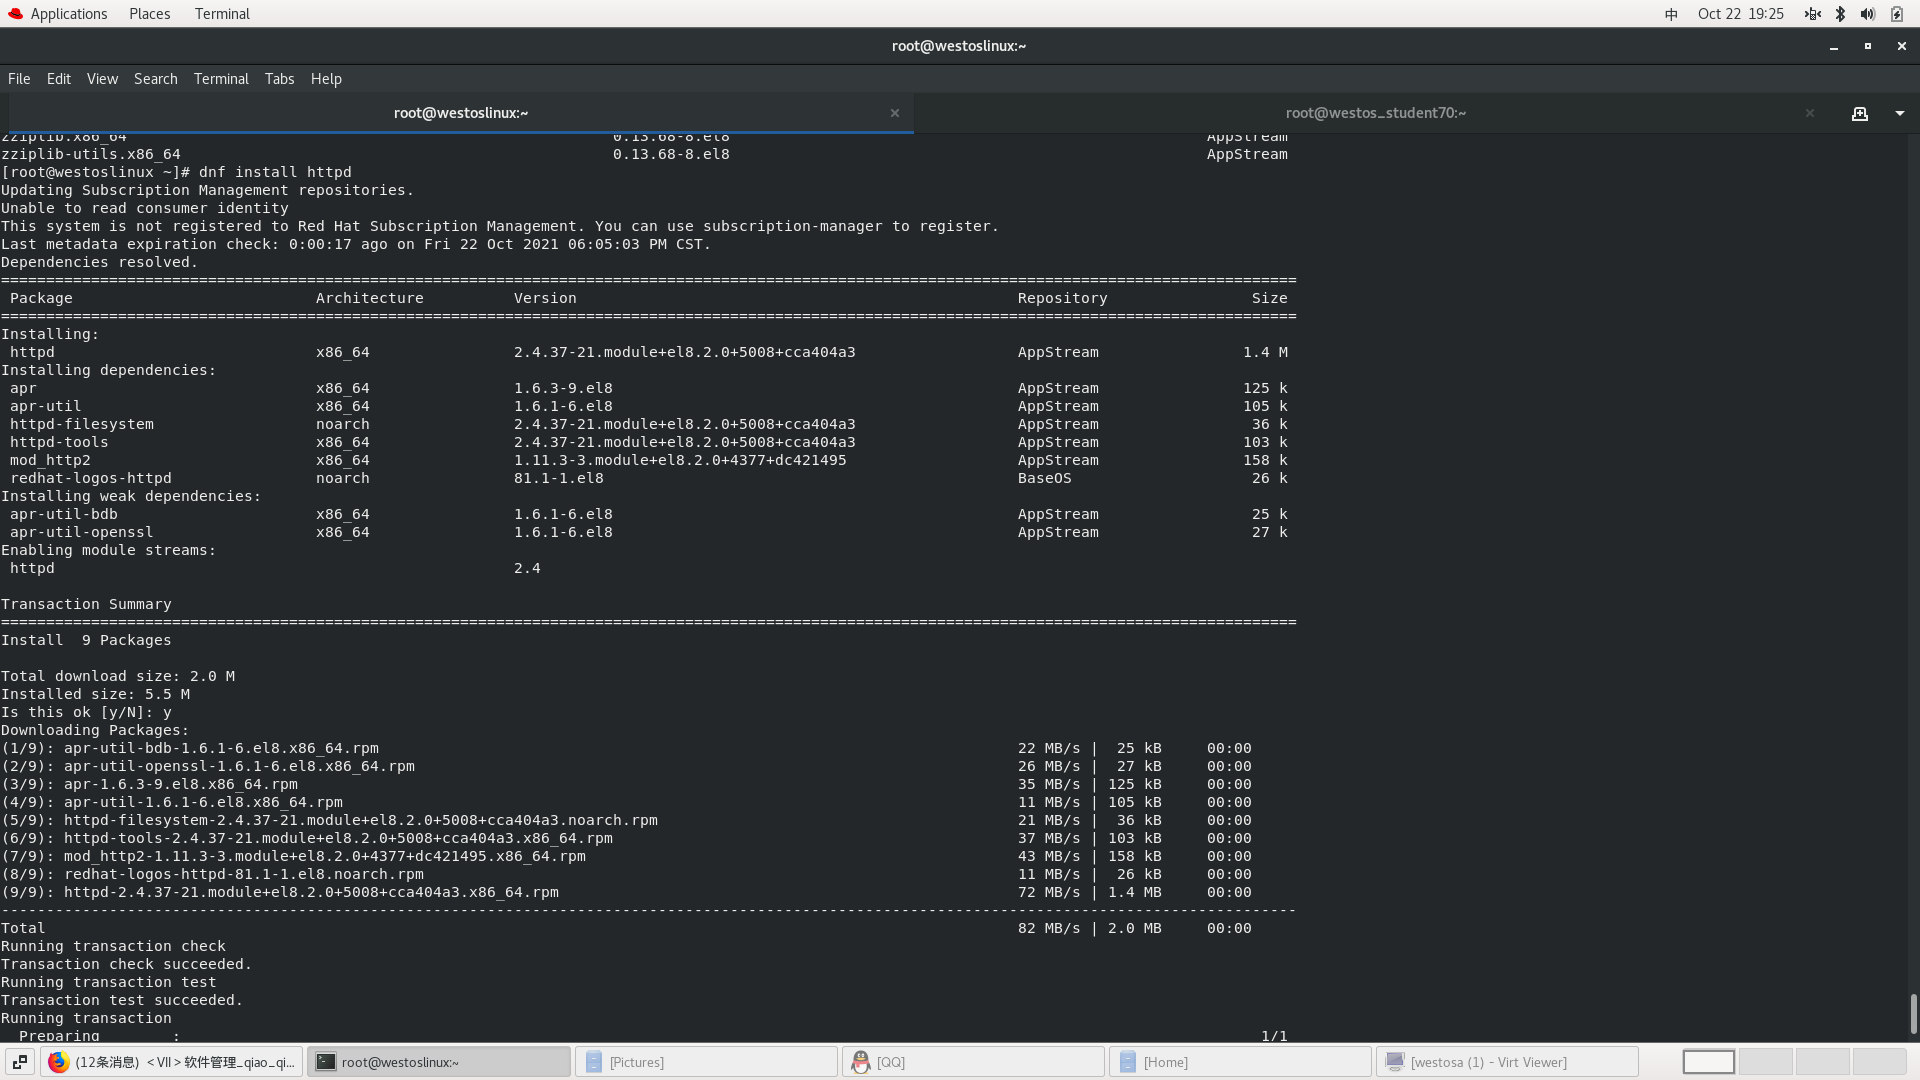This screenshot has width=1920, height=1080.
Task: Click the Bluetooth icon
Action: 1840,14
